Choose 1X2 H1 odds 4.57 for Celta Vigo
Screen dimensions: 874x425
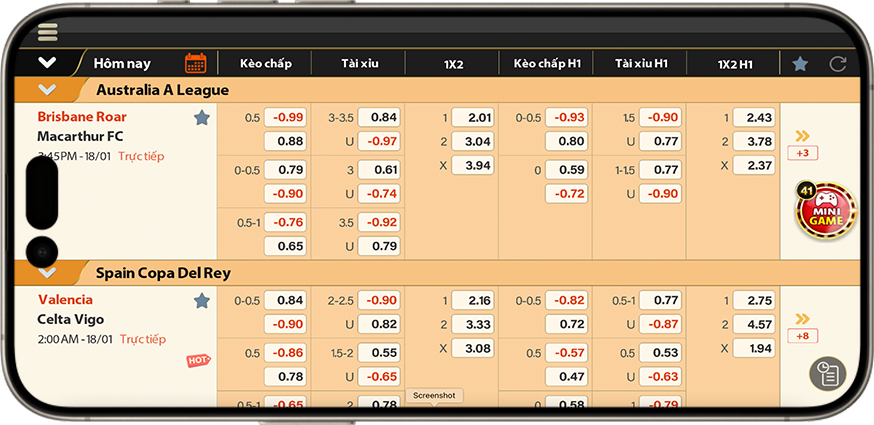point(754,324)
